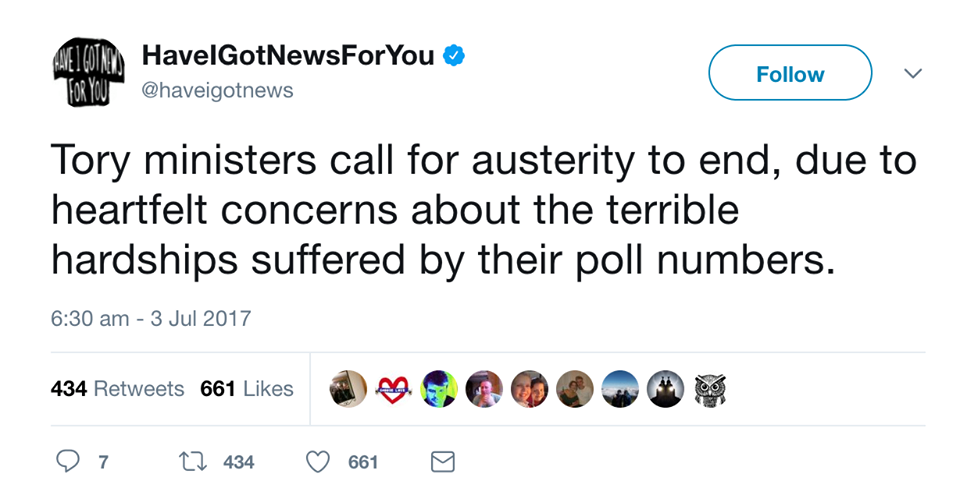View the 434 Retweets list
This screenshot has width=960, height=488.
tap(117, 388)
